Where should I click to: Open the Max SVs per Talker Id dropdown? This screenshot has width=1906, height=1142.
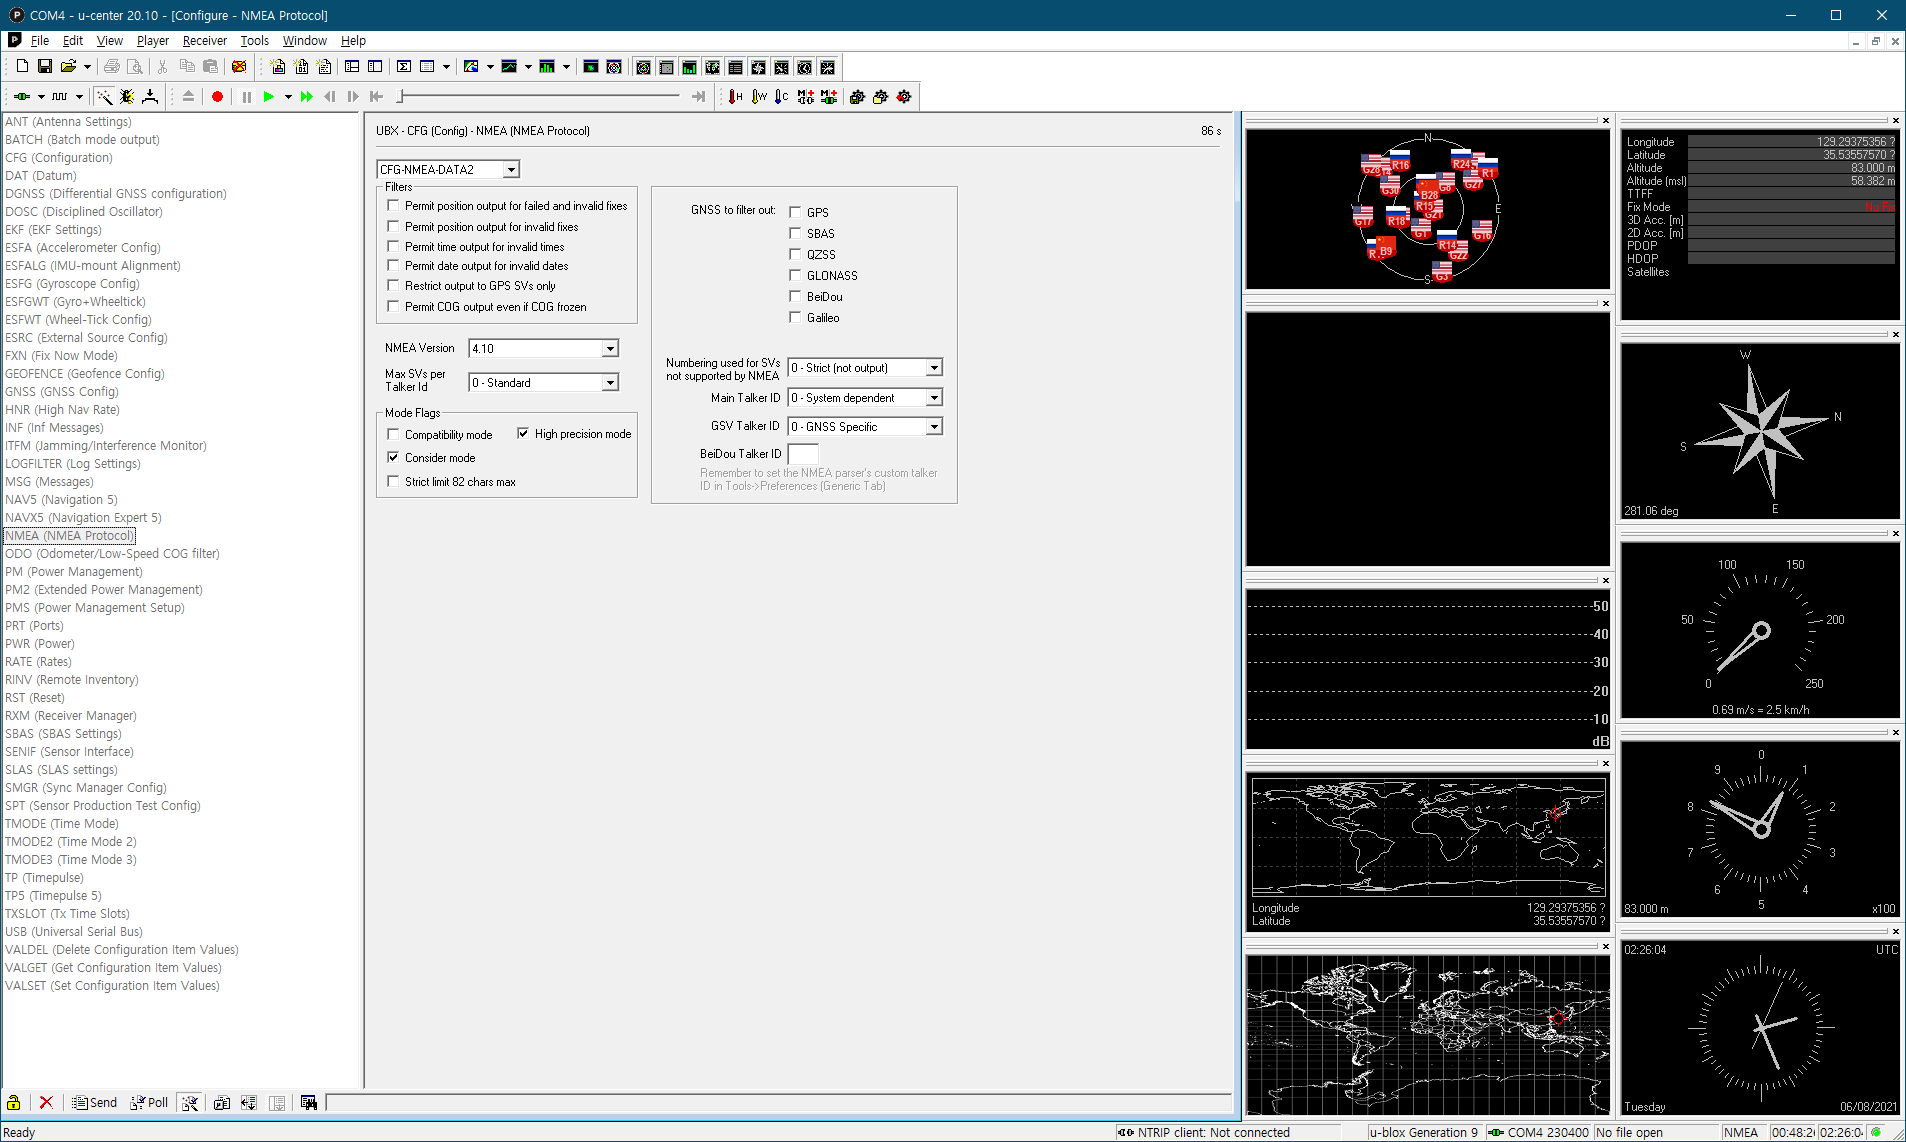(610, 382)
